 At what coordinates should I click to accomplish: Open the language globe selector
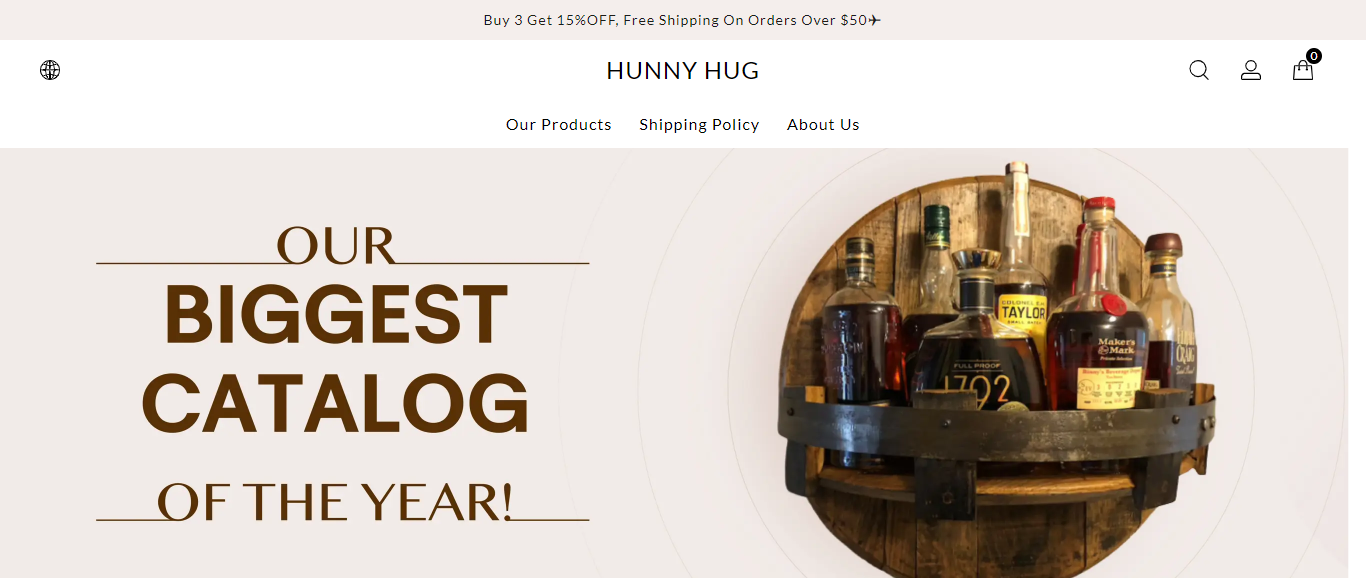coord(50,70)
